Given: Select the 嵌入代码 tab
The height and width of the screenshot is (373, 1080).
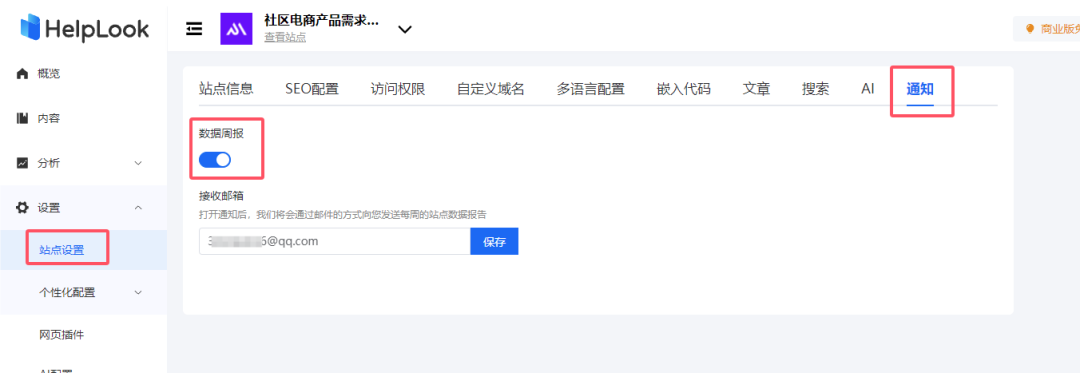Looking at the screenshot, I should (x=683, y=89).
